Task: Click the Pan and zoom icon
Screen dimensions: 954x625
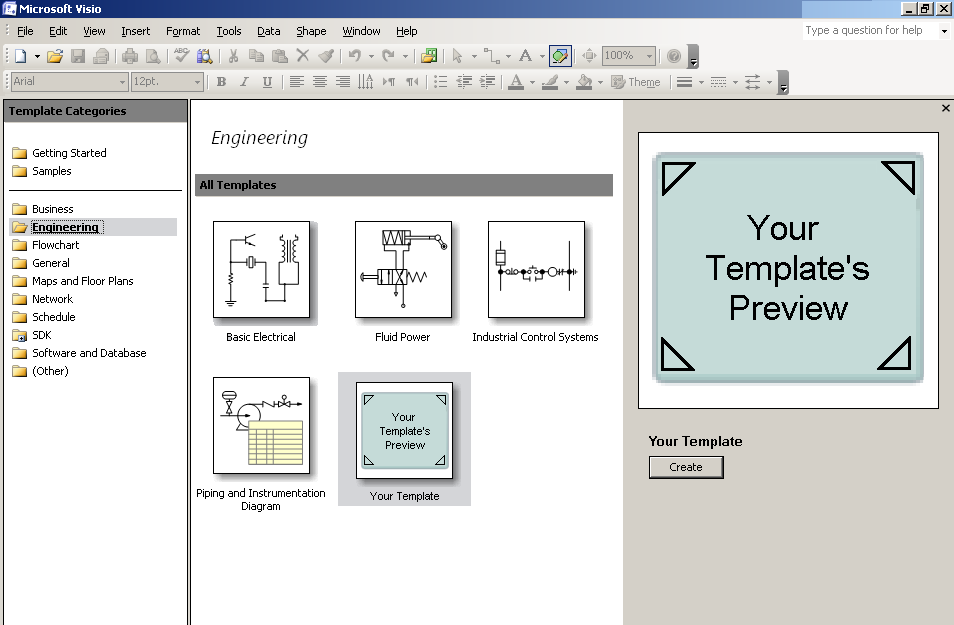Action: coord(589,56)
